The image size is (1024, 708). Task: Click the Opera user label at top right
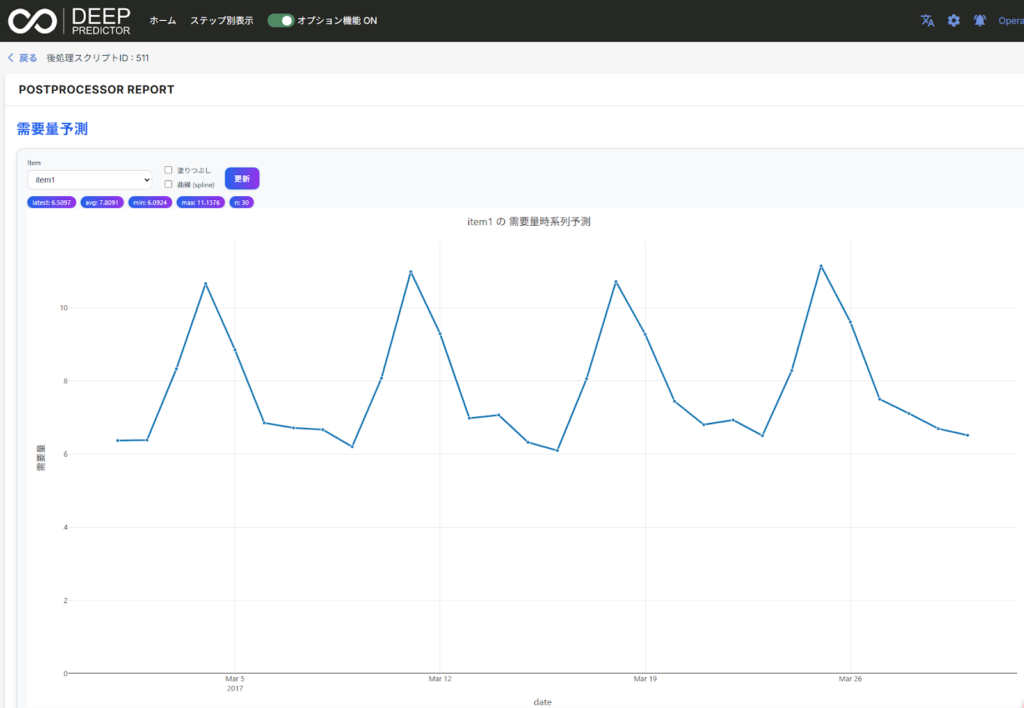[x=1010, y=21]
